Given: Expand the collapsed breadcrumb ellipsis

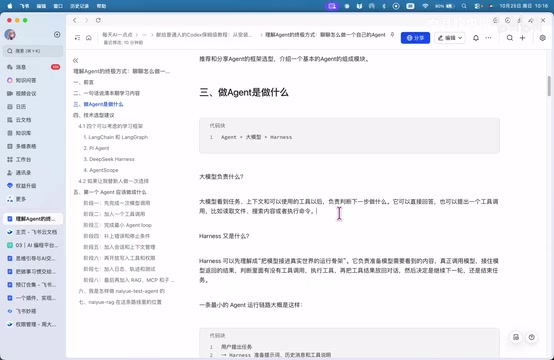Looking at the screenshot, I should (144, 35).
